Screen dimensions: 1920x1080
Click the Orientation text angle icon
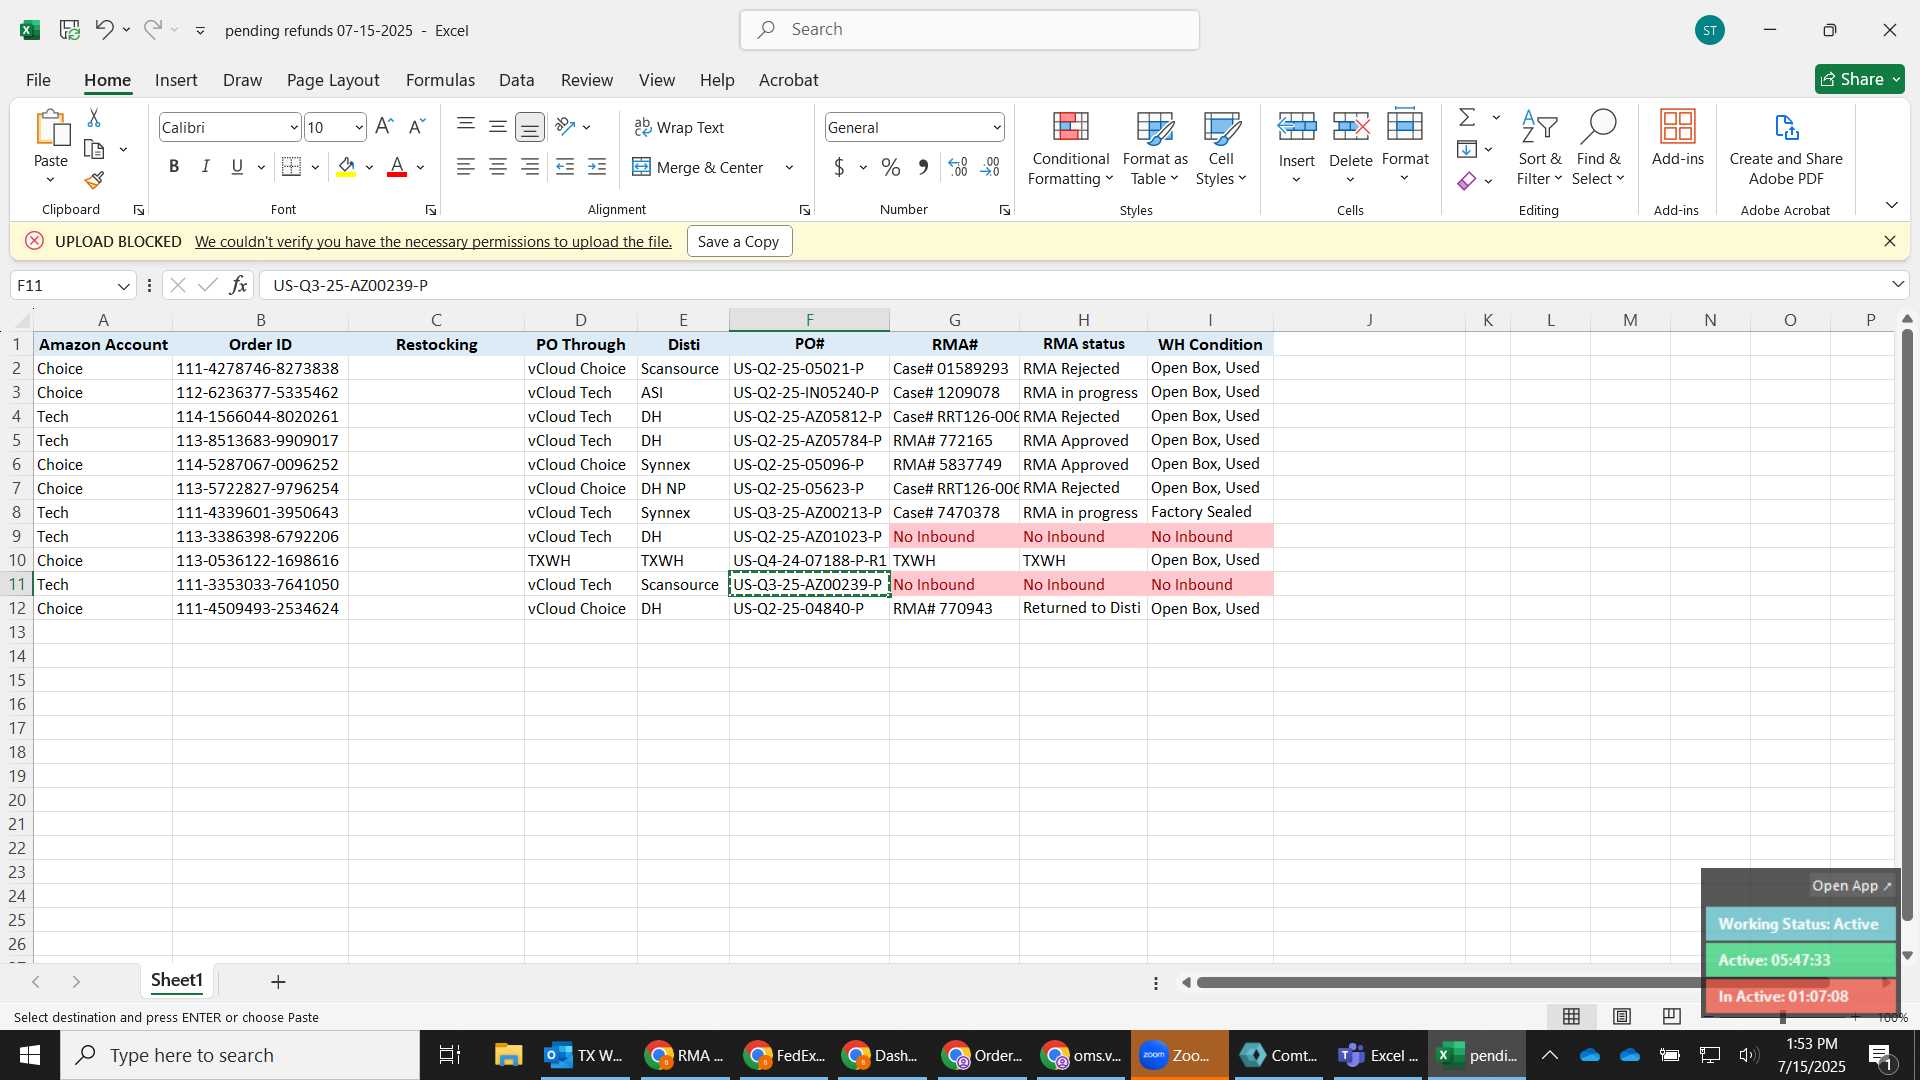[x=565, y=127]
